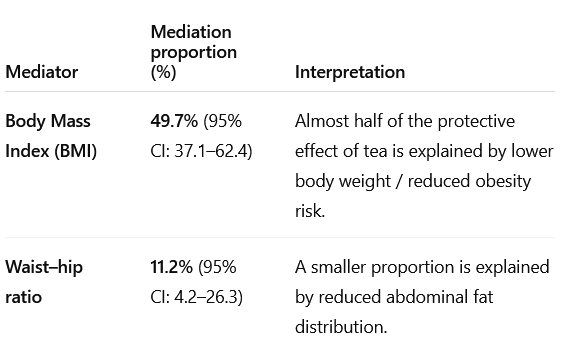Image resolution: width=569 pixels, height=361 pixels.
Task: Click the text 'body weight / reduced obesity'
Action: 413,181
